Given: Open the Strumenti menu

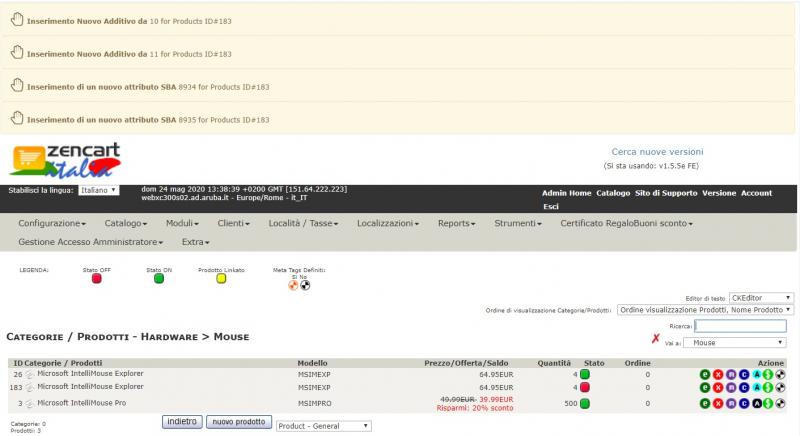Looking at the screenshot, I should point(518,223).
